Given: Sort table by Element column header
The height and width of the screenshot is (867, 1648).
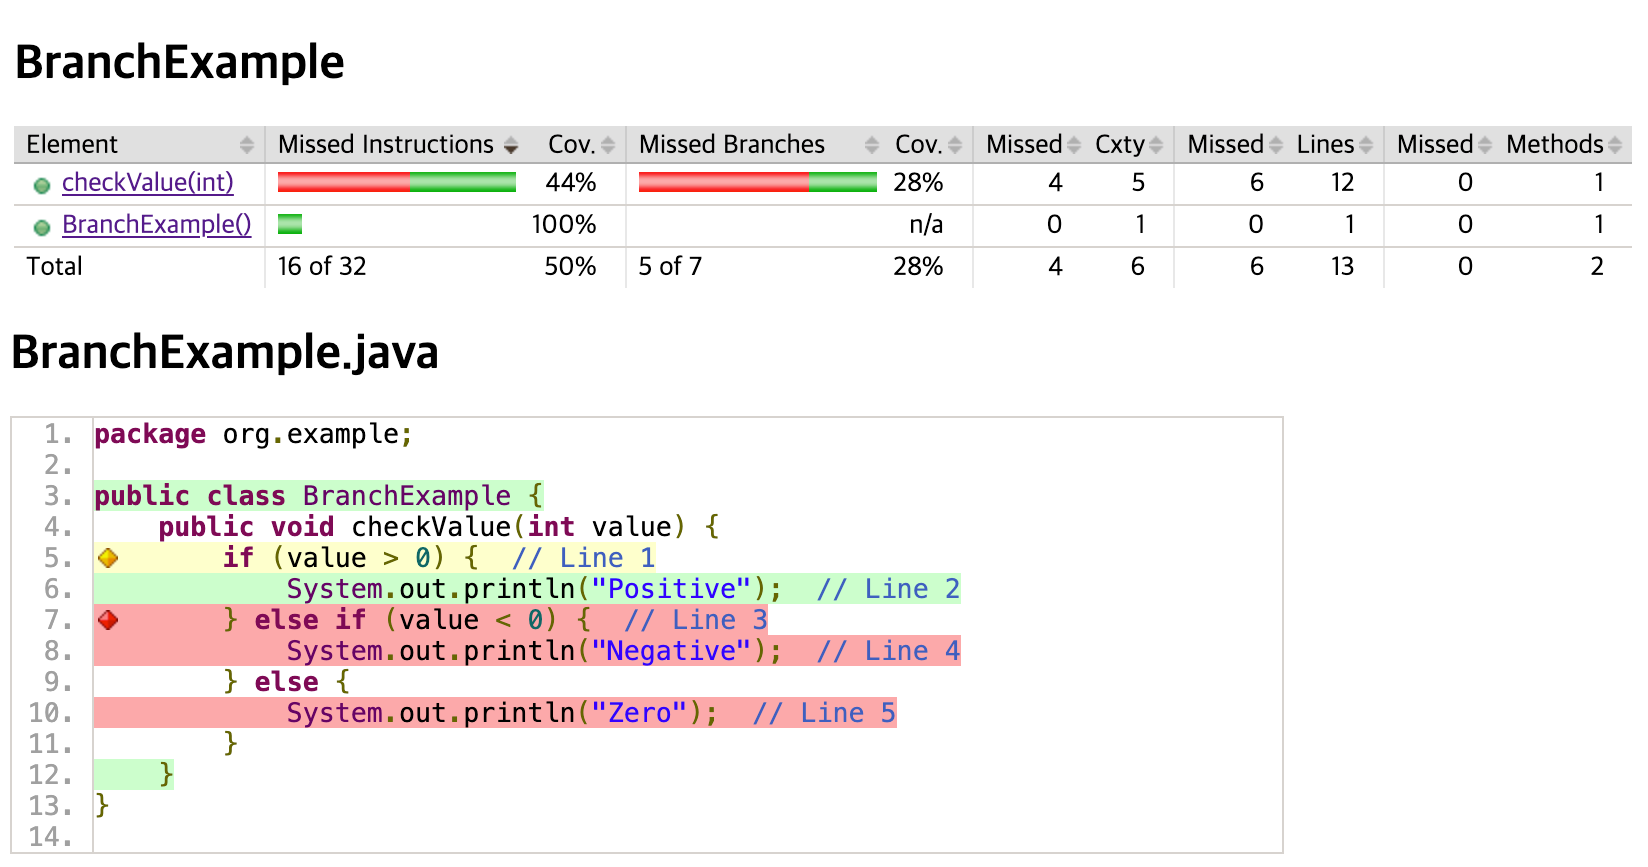Looking at the screenshot, I should coord(139,144).
